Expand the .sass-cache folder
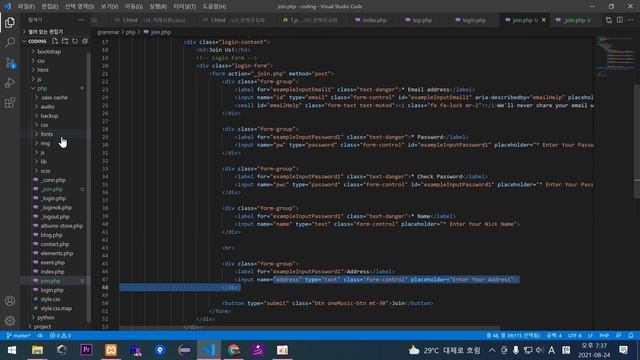This screenshot has width=640, height=360. pos(54,98)
